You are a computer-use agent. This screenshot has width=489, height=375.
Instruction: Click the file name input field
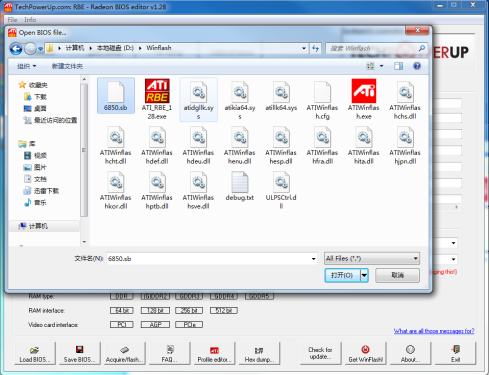coord(212,259)
